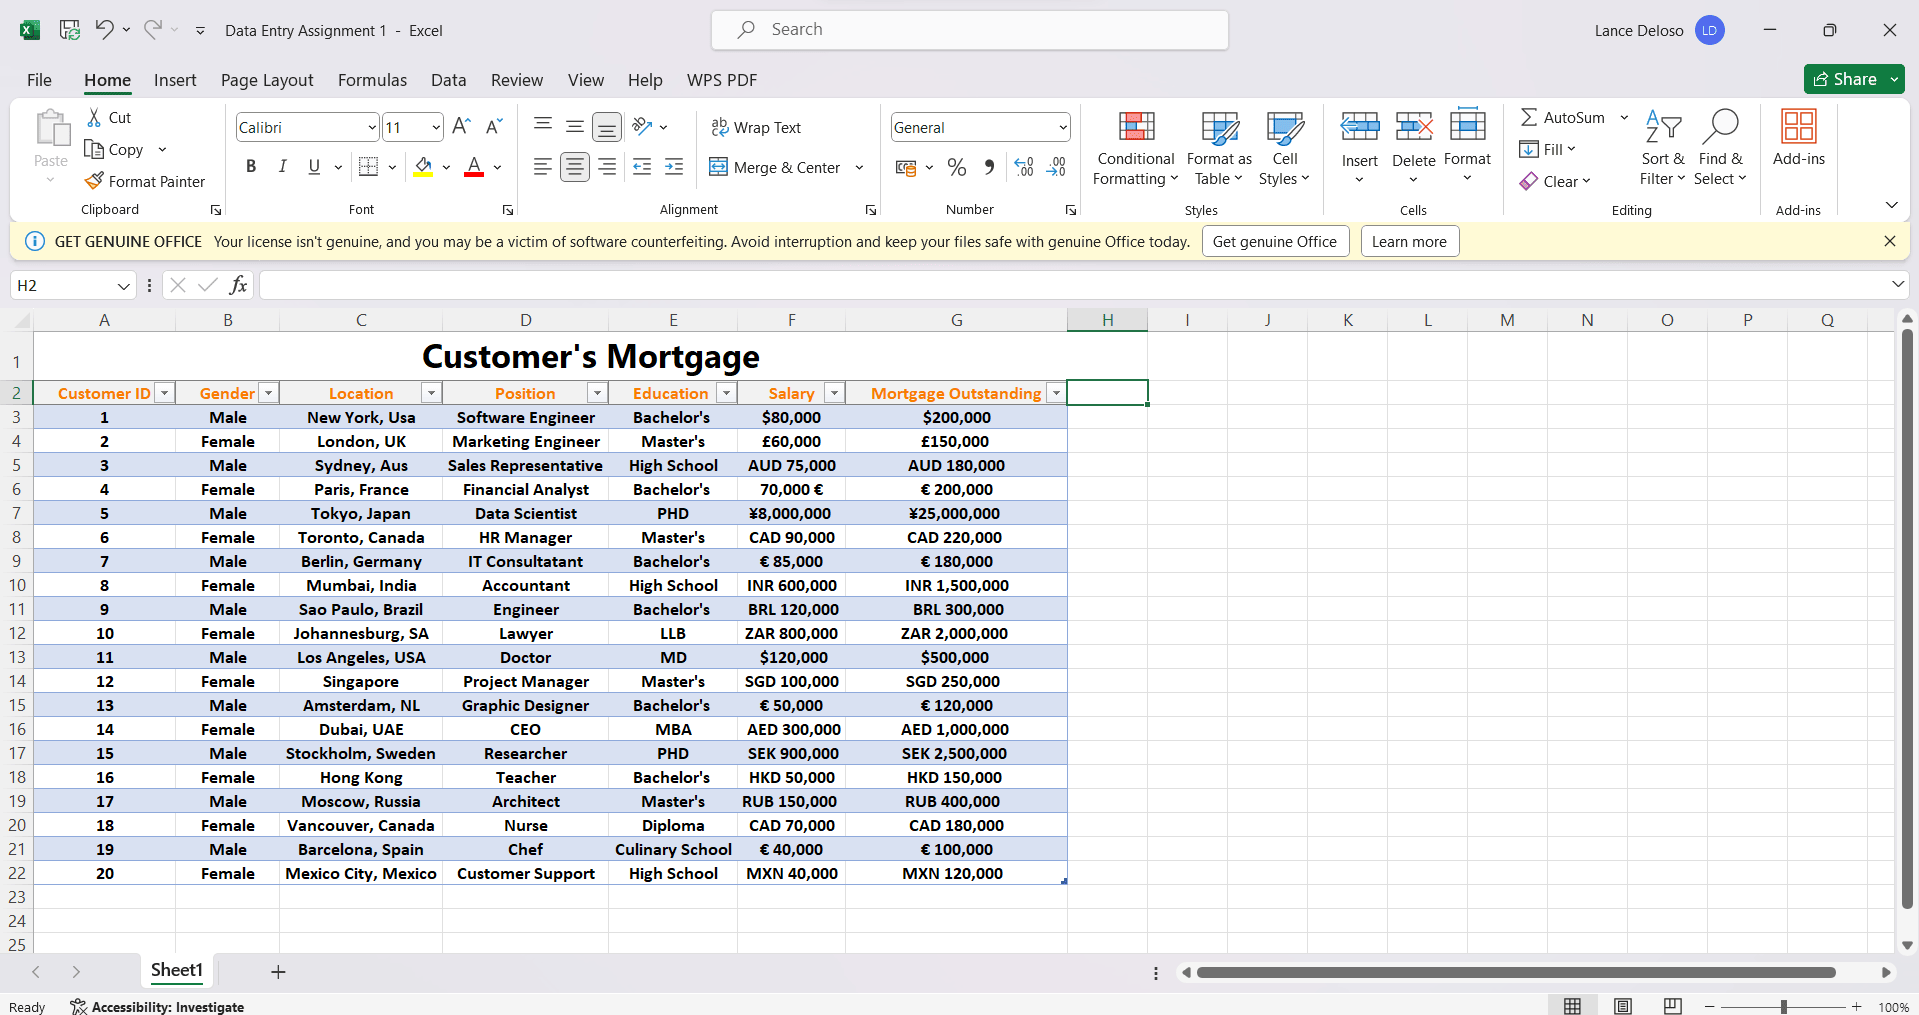Apply the red font color

coord(474,167)
